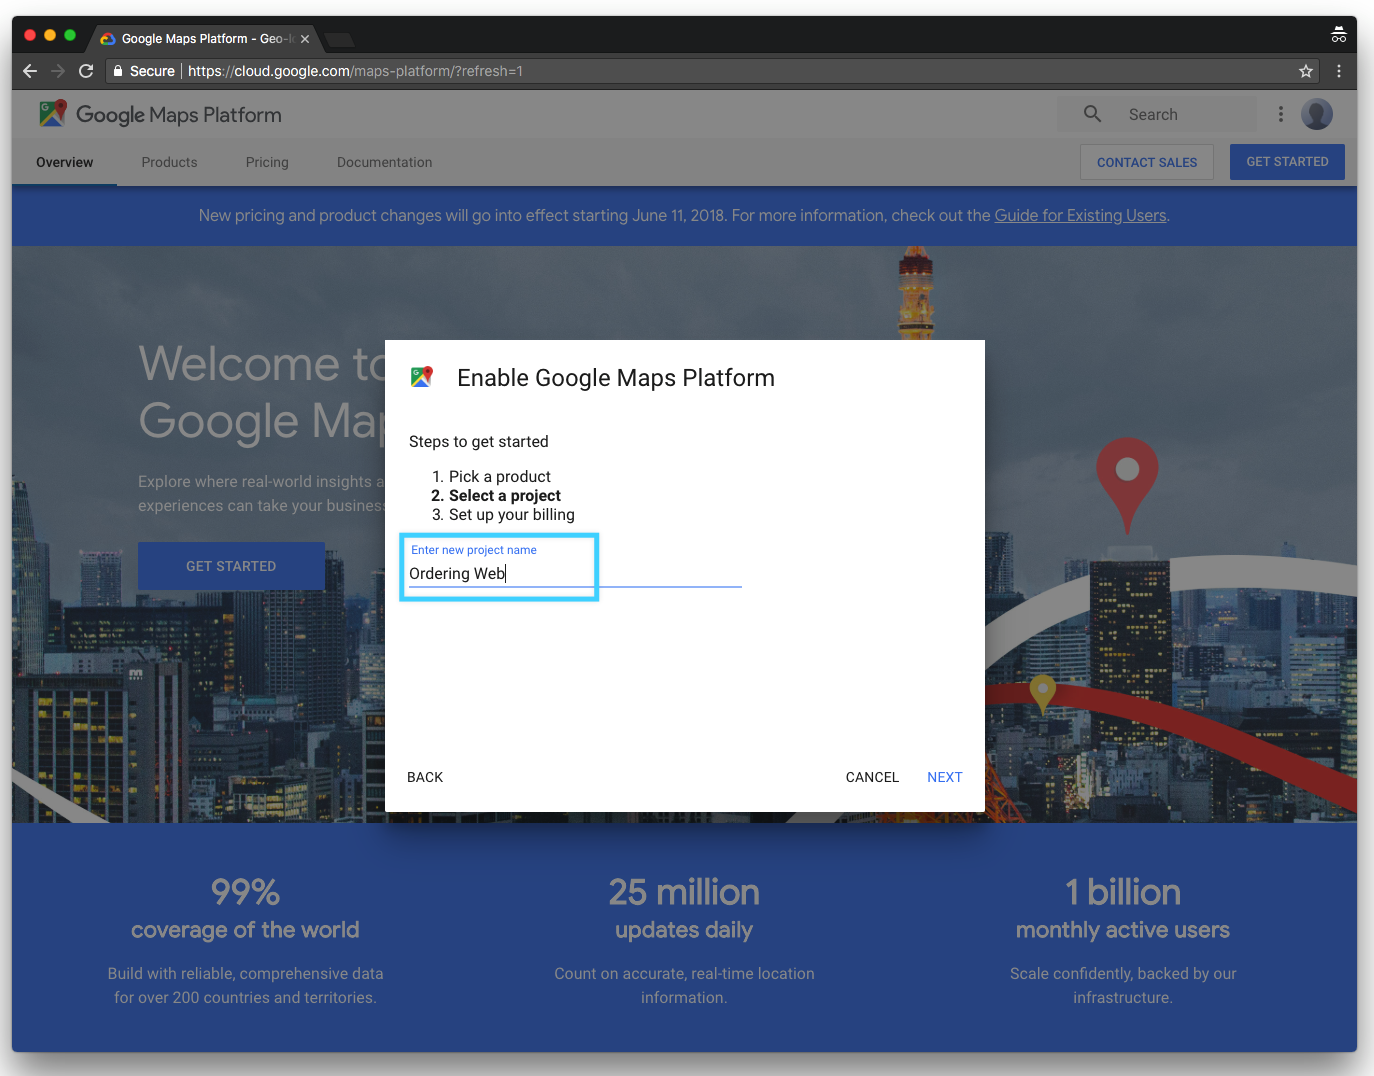Click the new empty tab button
Viewport: 1374px width, 1076px height.
point(340,40)
